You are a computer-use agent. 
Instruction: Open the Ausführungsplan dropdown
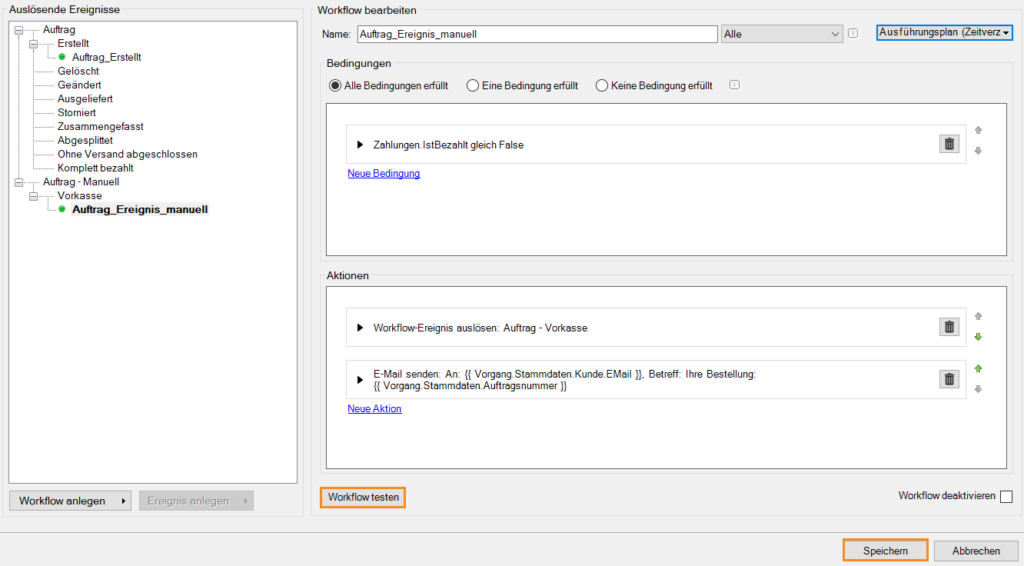[944, 33]
